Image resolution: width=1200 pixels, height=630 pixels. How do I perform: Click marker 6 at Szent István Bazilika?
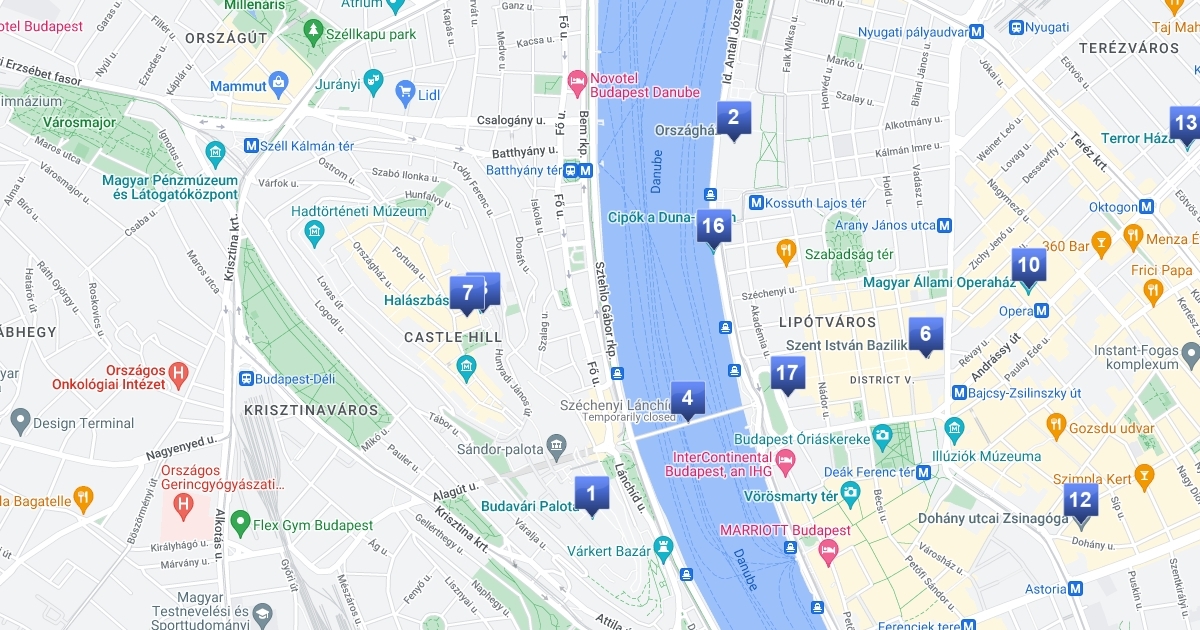(x=925, y=335)
